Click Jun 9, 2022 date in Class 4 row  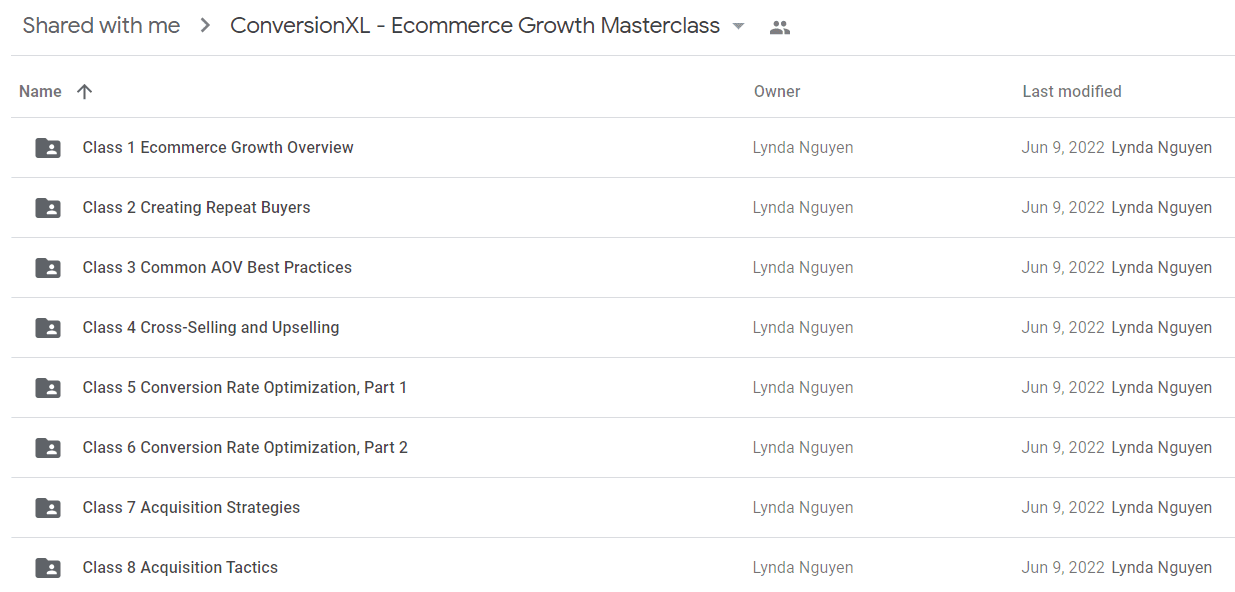(x=1063, y=328)
